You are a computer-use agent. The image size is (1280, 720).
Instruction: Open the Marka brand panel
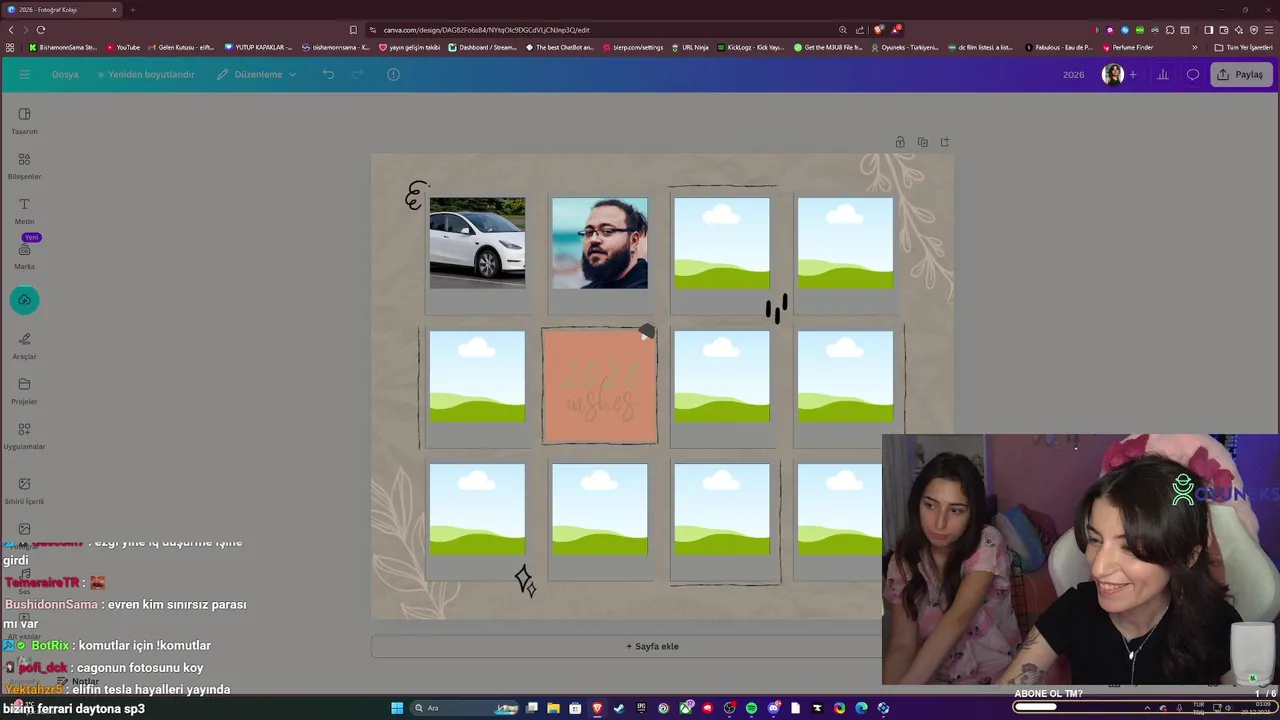coord(24,256)
